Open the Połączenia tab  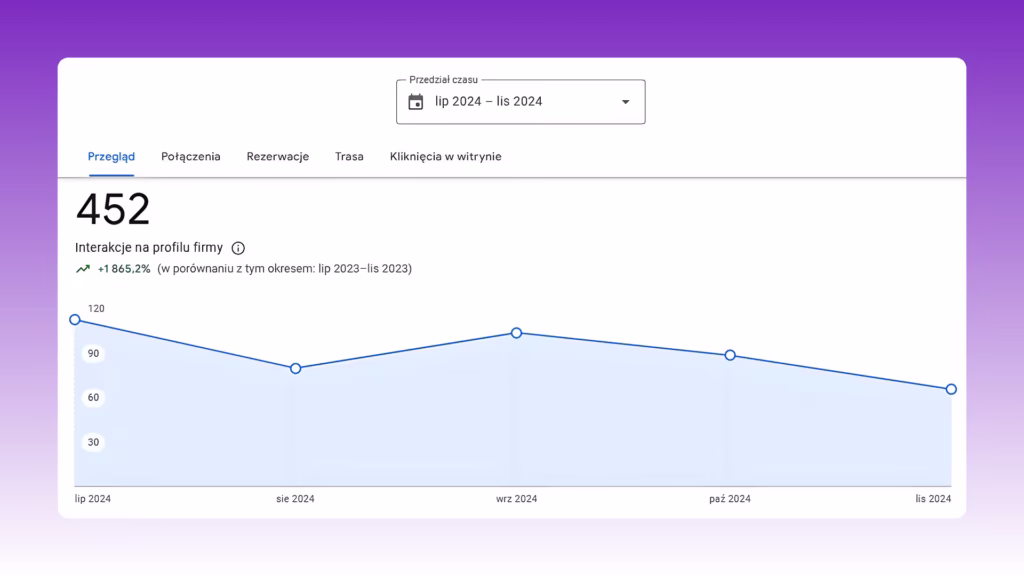(x=191, y=157)
